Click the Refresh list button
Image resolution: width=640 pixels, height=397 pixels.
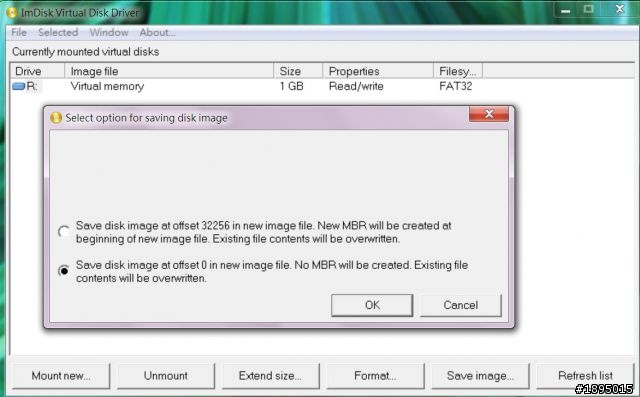click(x=585, y=376)
